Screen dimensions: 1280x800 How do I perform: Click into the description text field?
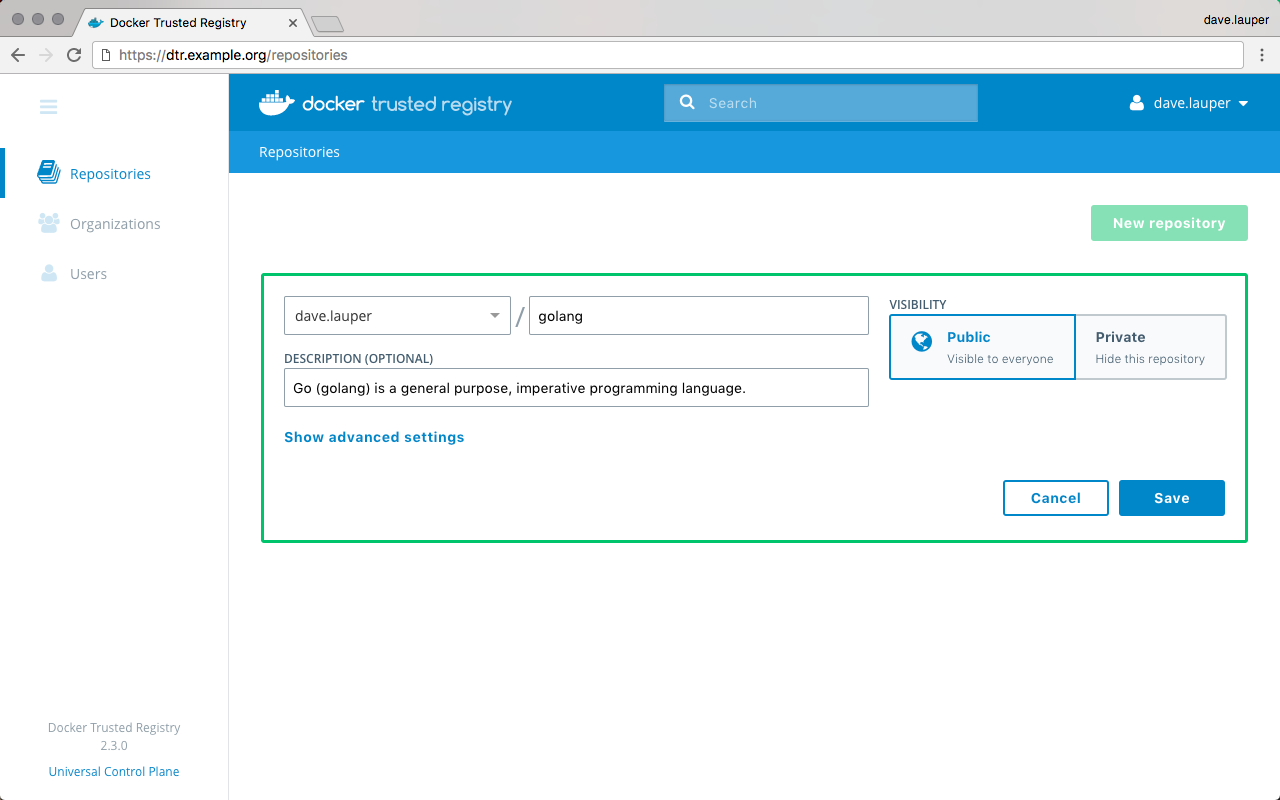click(576, 388)
